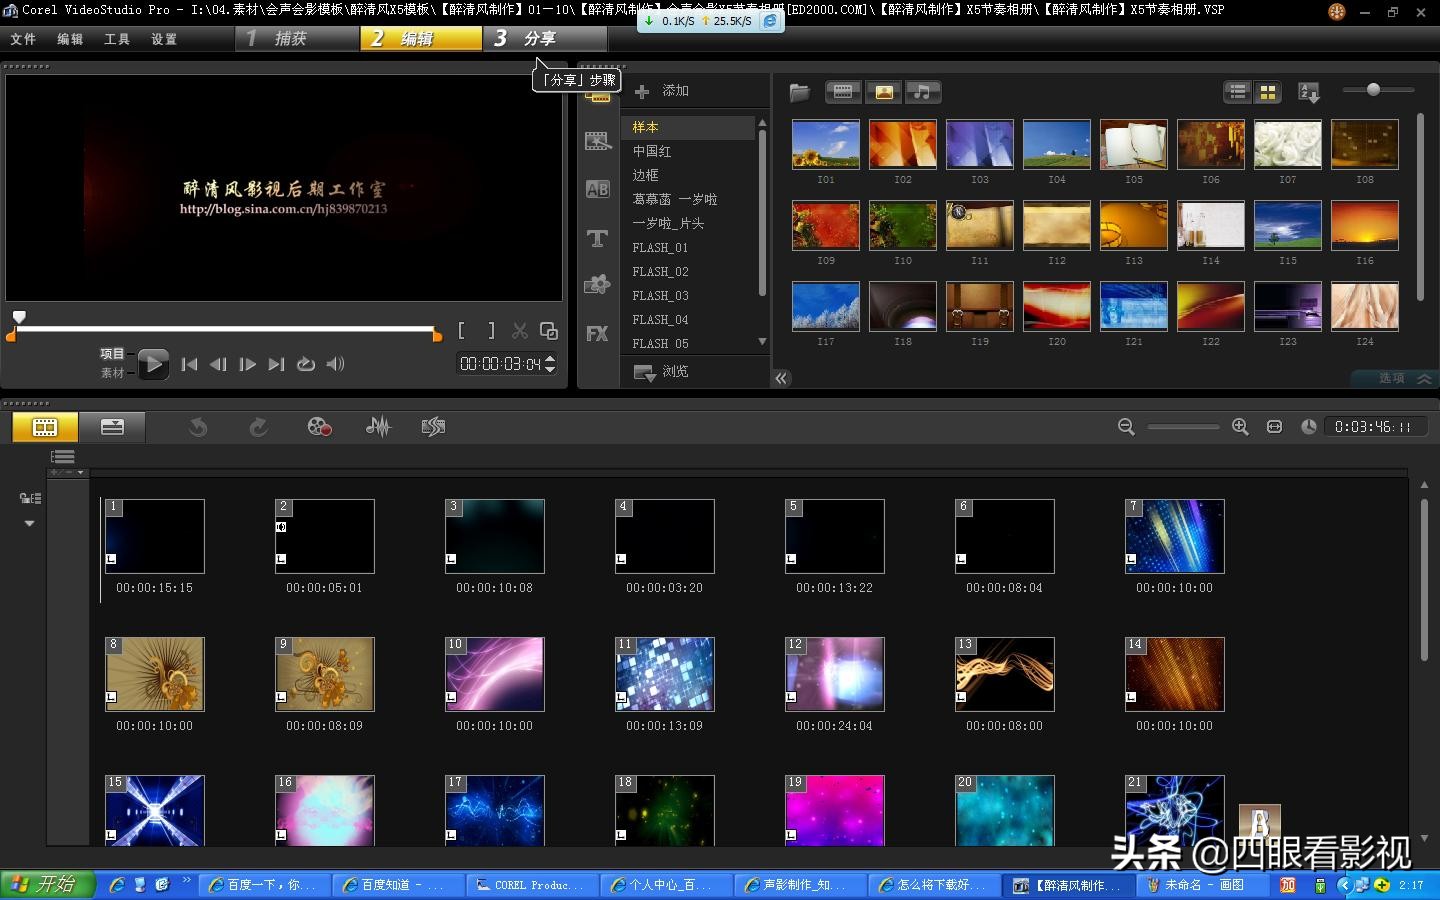Open the FX filter library

tap(597, 333)
